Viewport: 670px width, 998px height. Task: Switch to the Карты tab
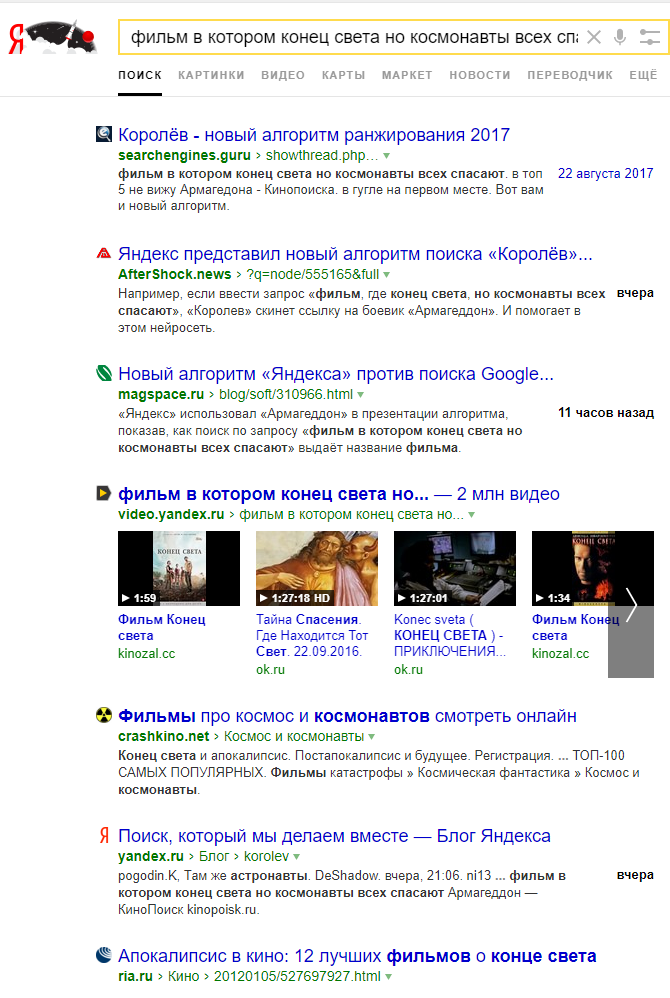pos(344,75)
